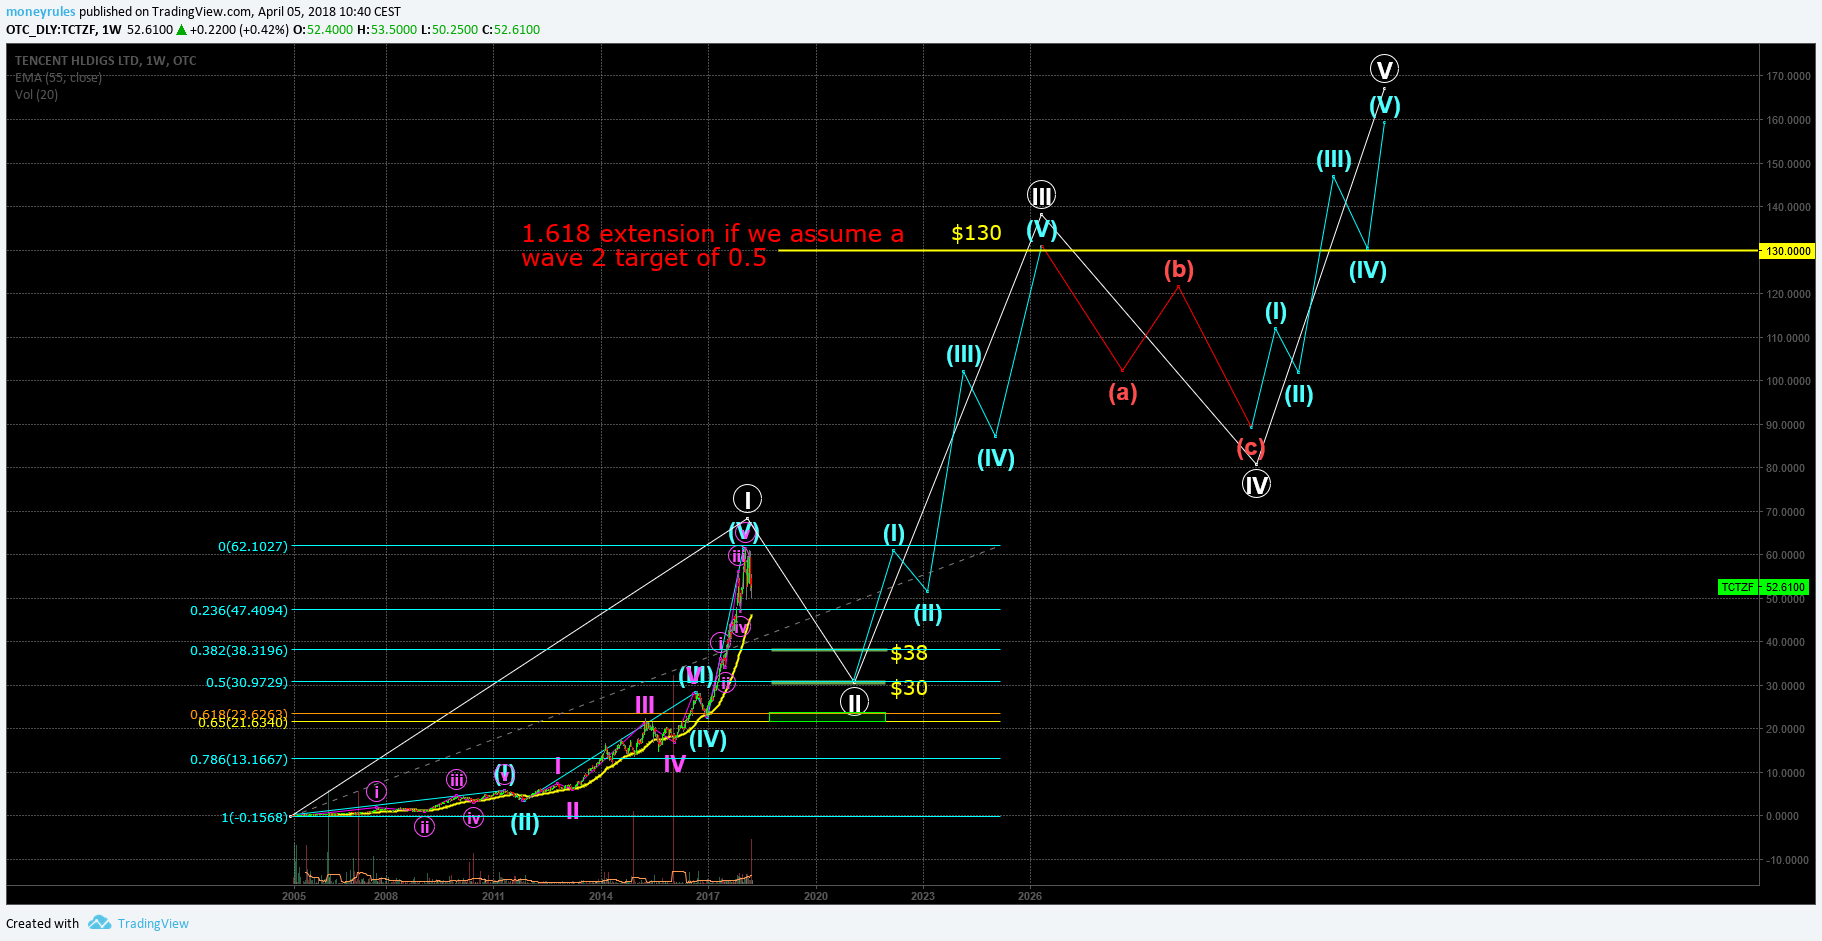The height and width of the screenshot is (941, 1822).
Task: Click the TradingView link at bottom
Action: click(153, 923)
